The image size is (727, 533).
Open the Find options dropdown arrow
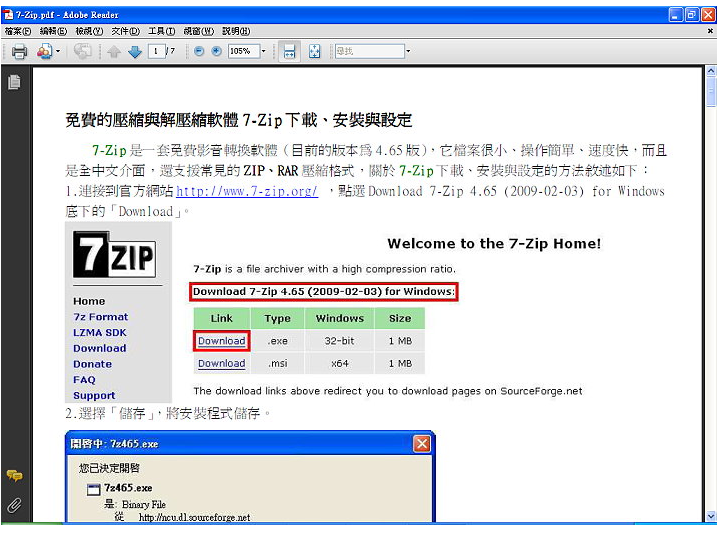(x=408, y=51)
